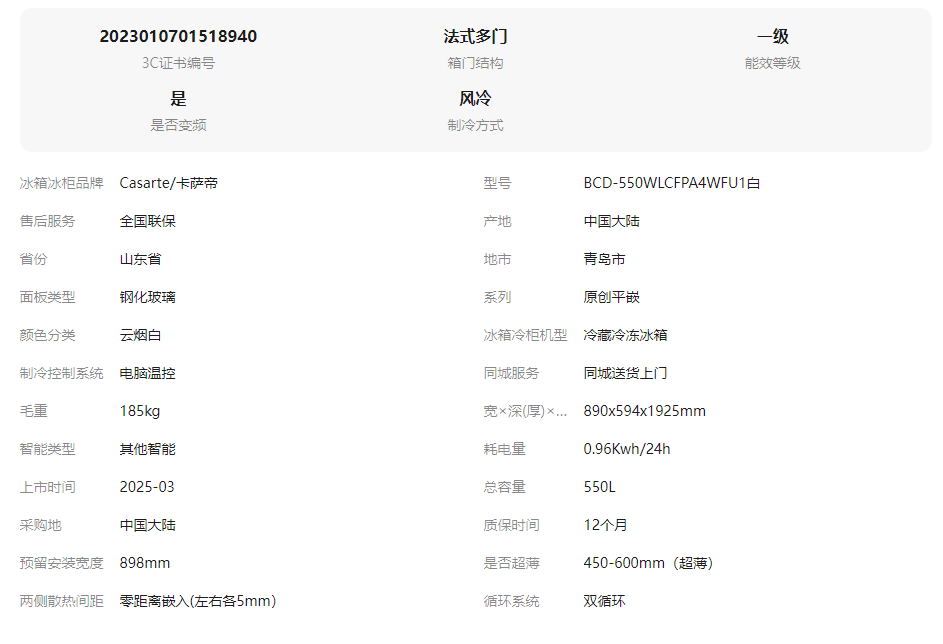The width and height of the screenshot is (943, 644).
Task: Click the 890x594x1925mm dimensions value
Action: pos(644,411)
